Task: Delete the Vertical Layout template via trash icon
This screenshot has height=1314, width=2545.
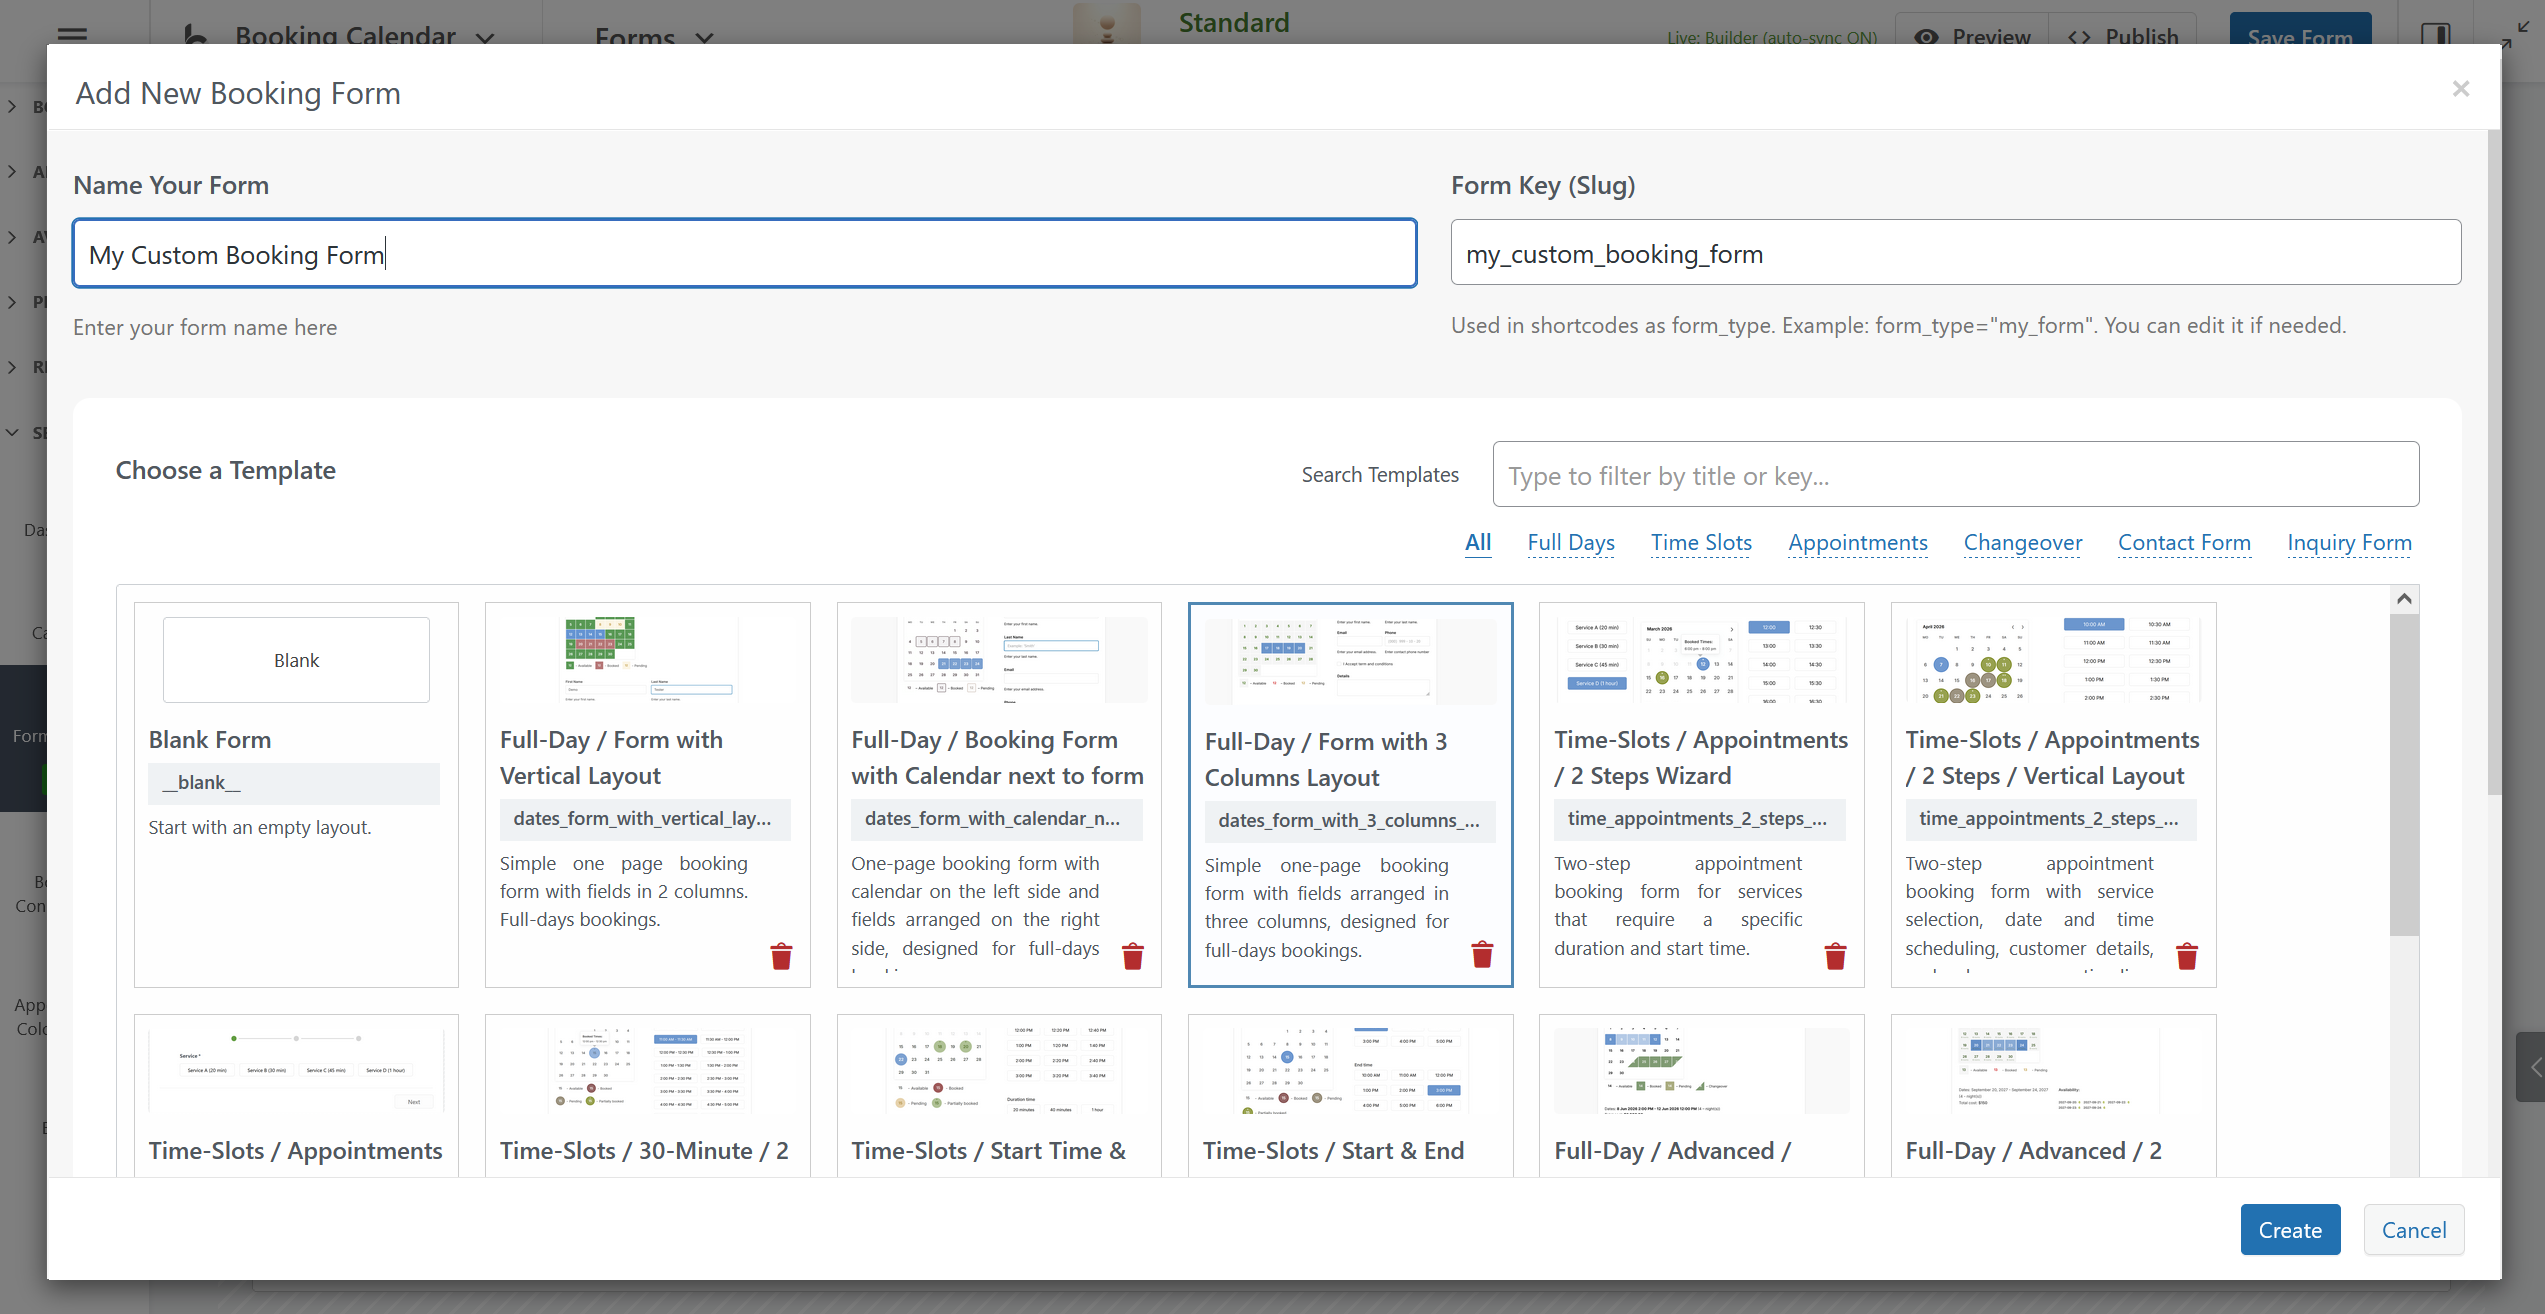Action: tap(781, 956)
